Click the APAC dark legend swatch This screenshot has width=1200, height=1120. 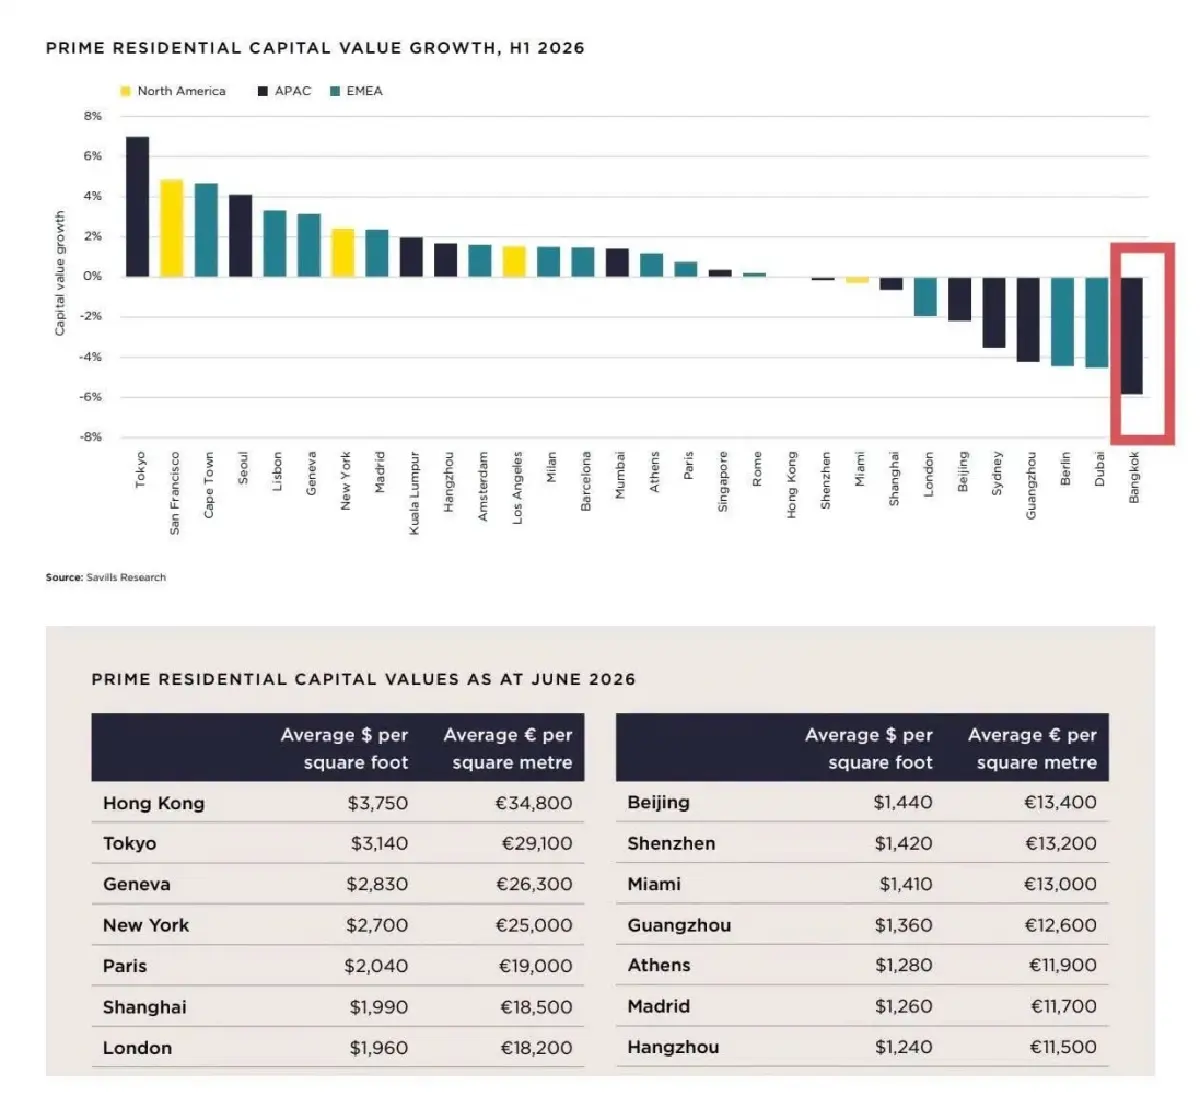point(263,91)
